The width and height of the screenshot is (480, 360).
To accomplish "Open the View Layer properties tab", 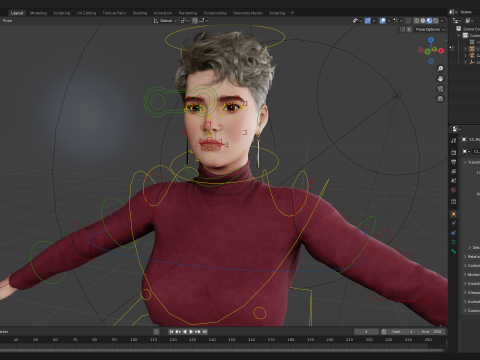I will tap(453, 171).
